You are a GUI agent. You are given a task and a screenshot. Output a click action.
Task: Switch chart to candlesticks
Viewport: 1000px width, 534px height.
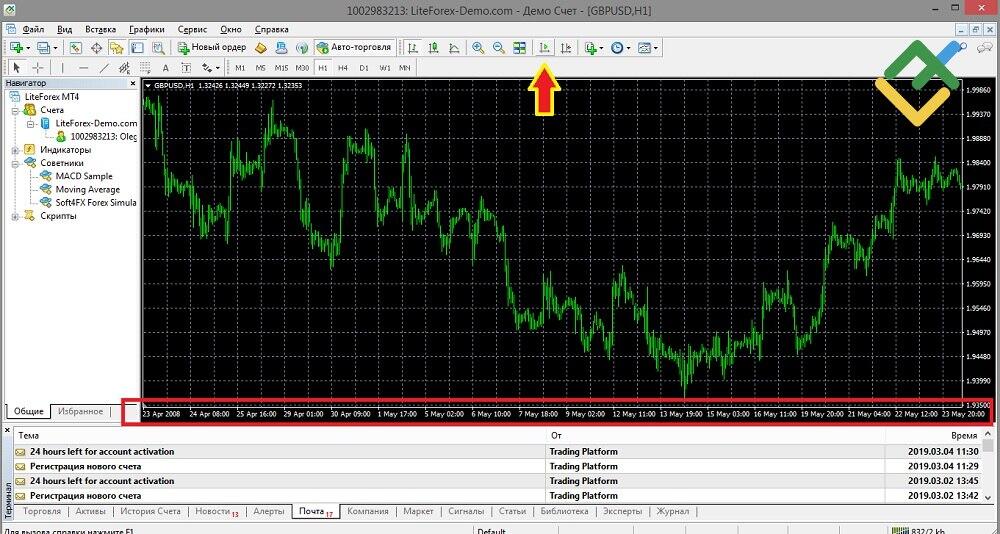pyautogui.click(x=434, y=48)
